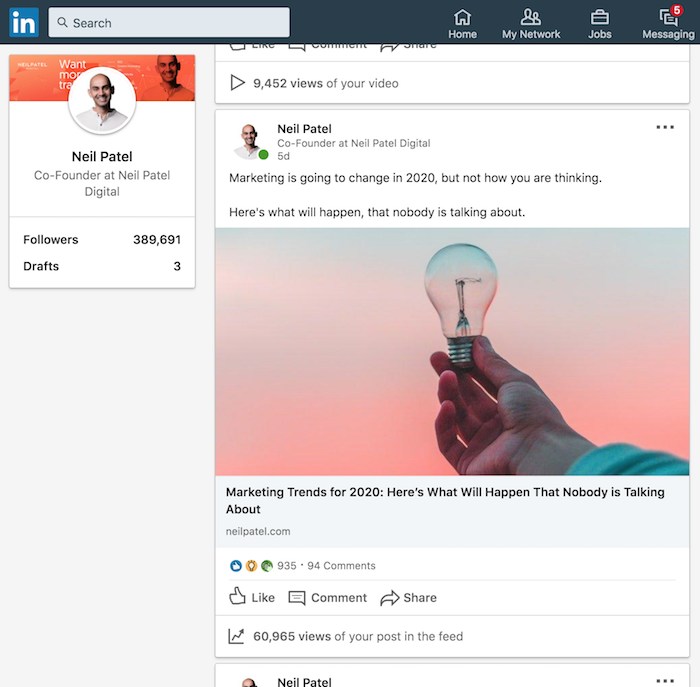This screenshot has width=700, height=687.
Task: Click the LinkedIn logo icon
Action: pyautogui.click(x=24, y=22)
